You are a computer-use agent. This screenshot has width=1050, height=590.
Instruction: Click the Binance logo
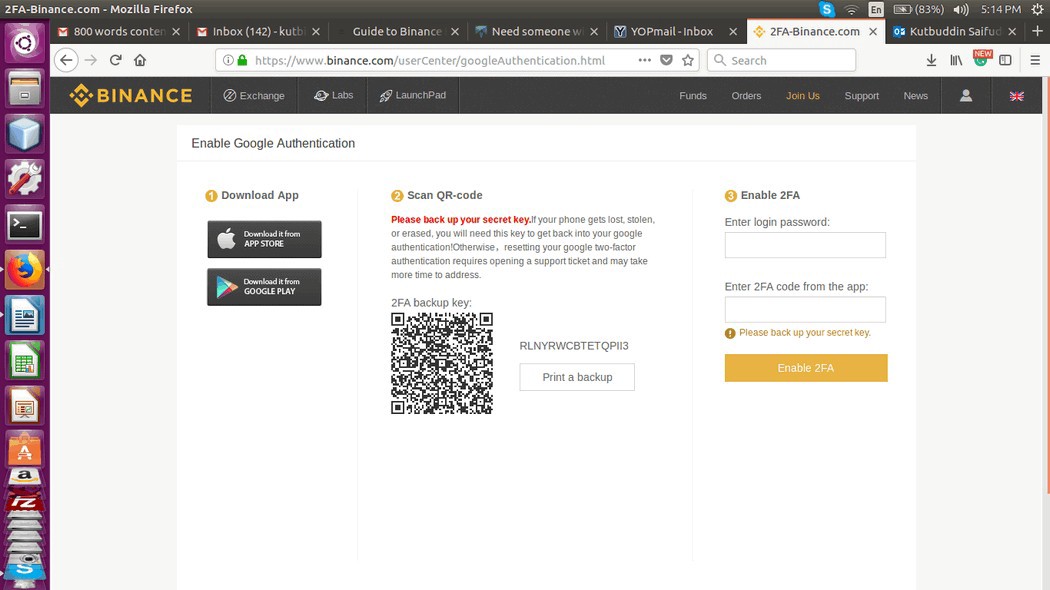pyautogui.click(x=131, y=95)
